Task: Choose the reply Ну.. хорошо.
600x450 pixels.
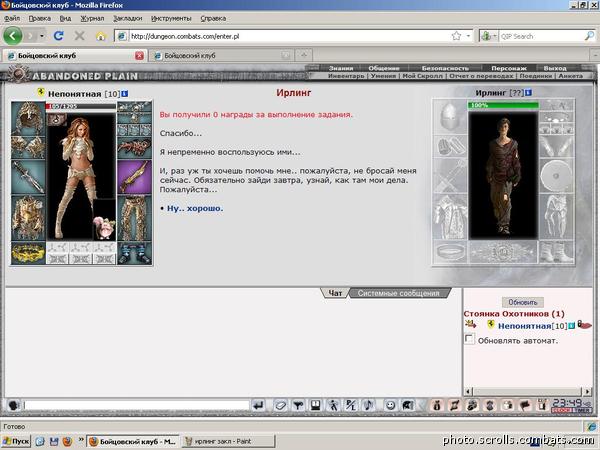Action: 195,209
